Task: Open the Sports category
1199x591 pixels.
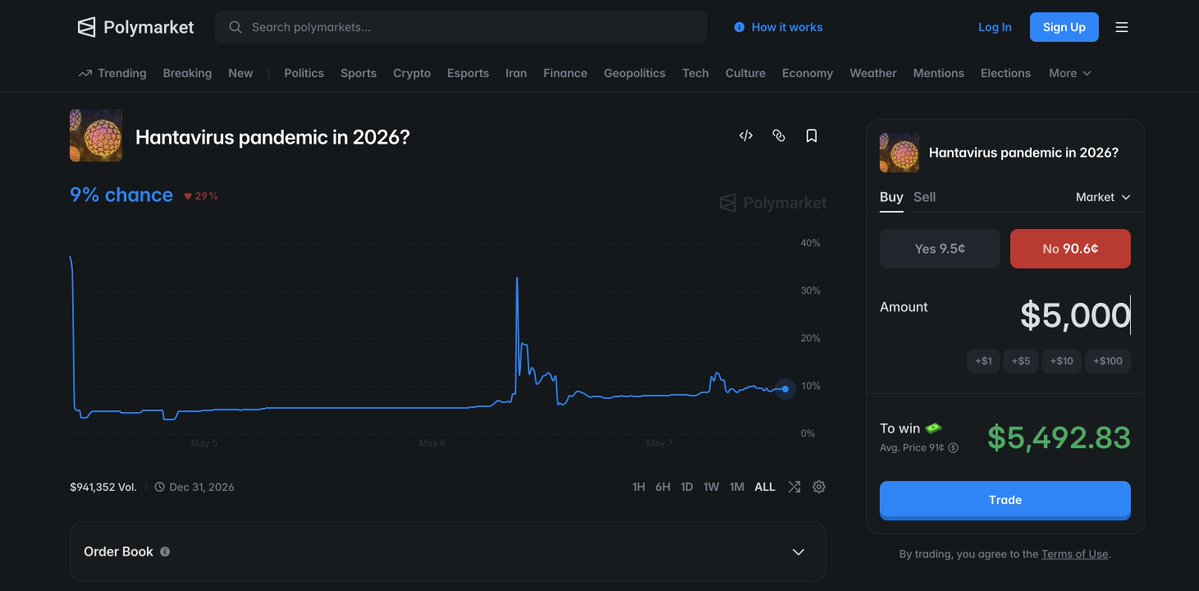Action: click(359, 73)
